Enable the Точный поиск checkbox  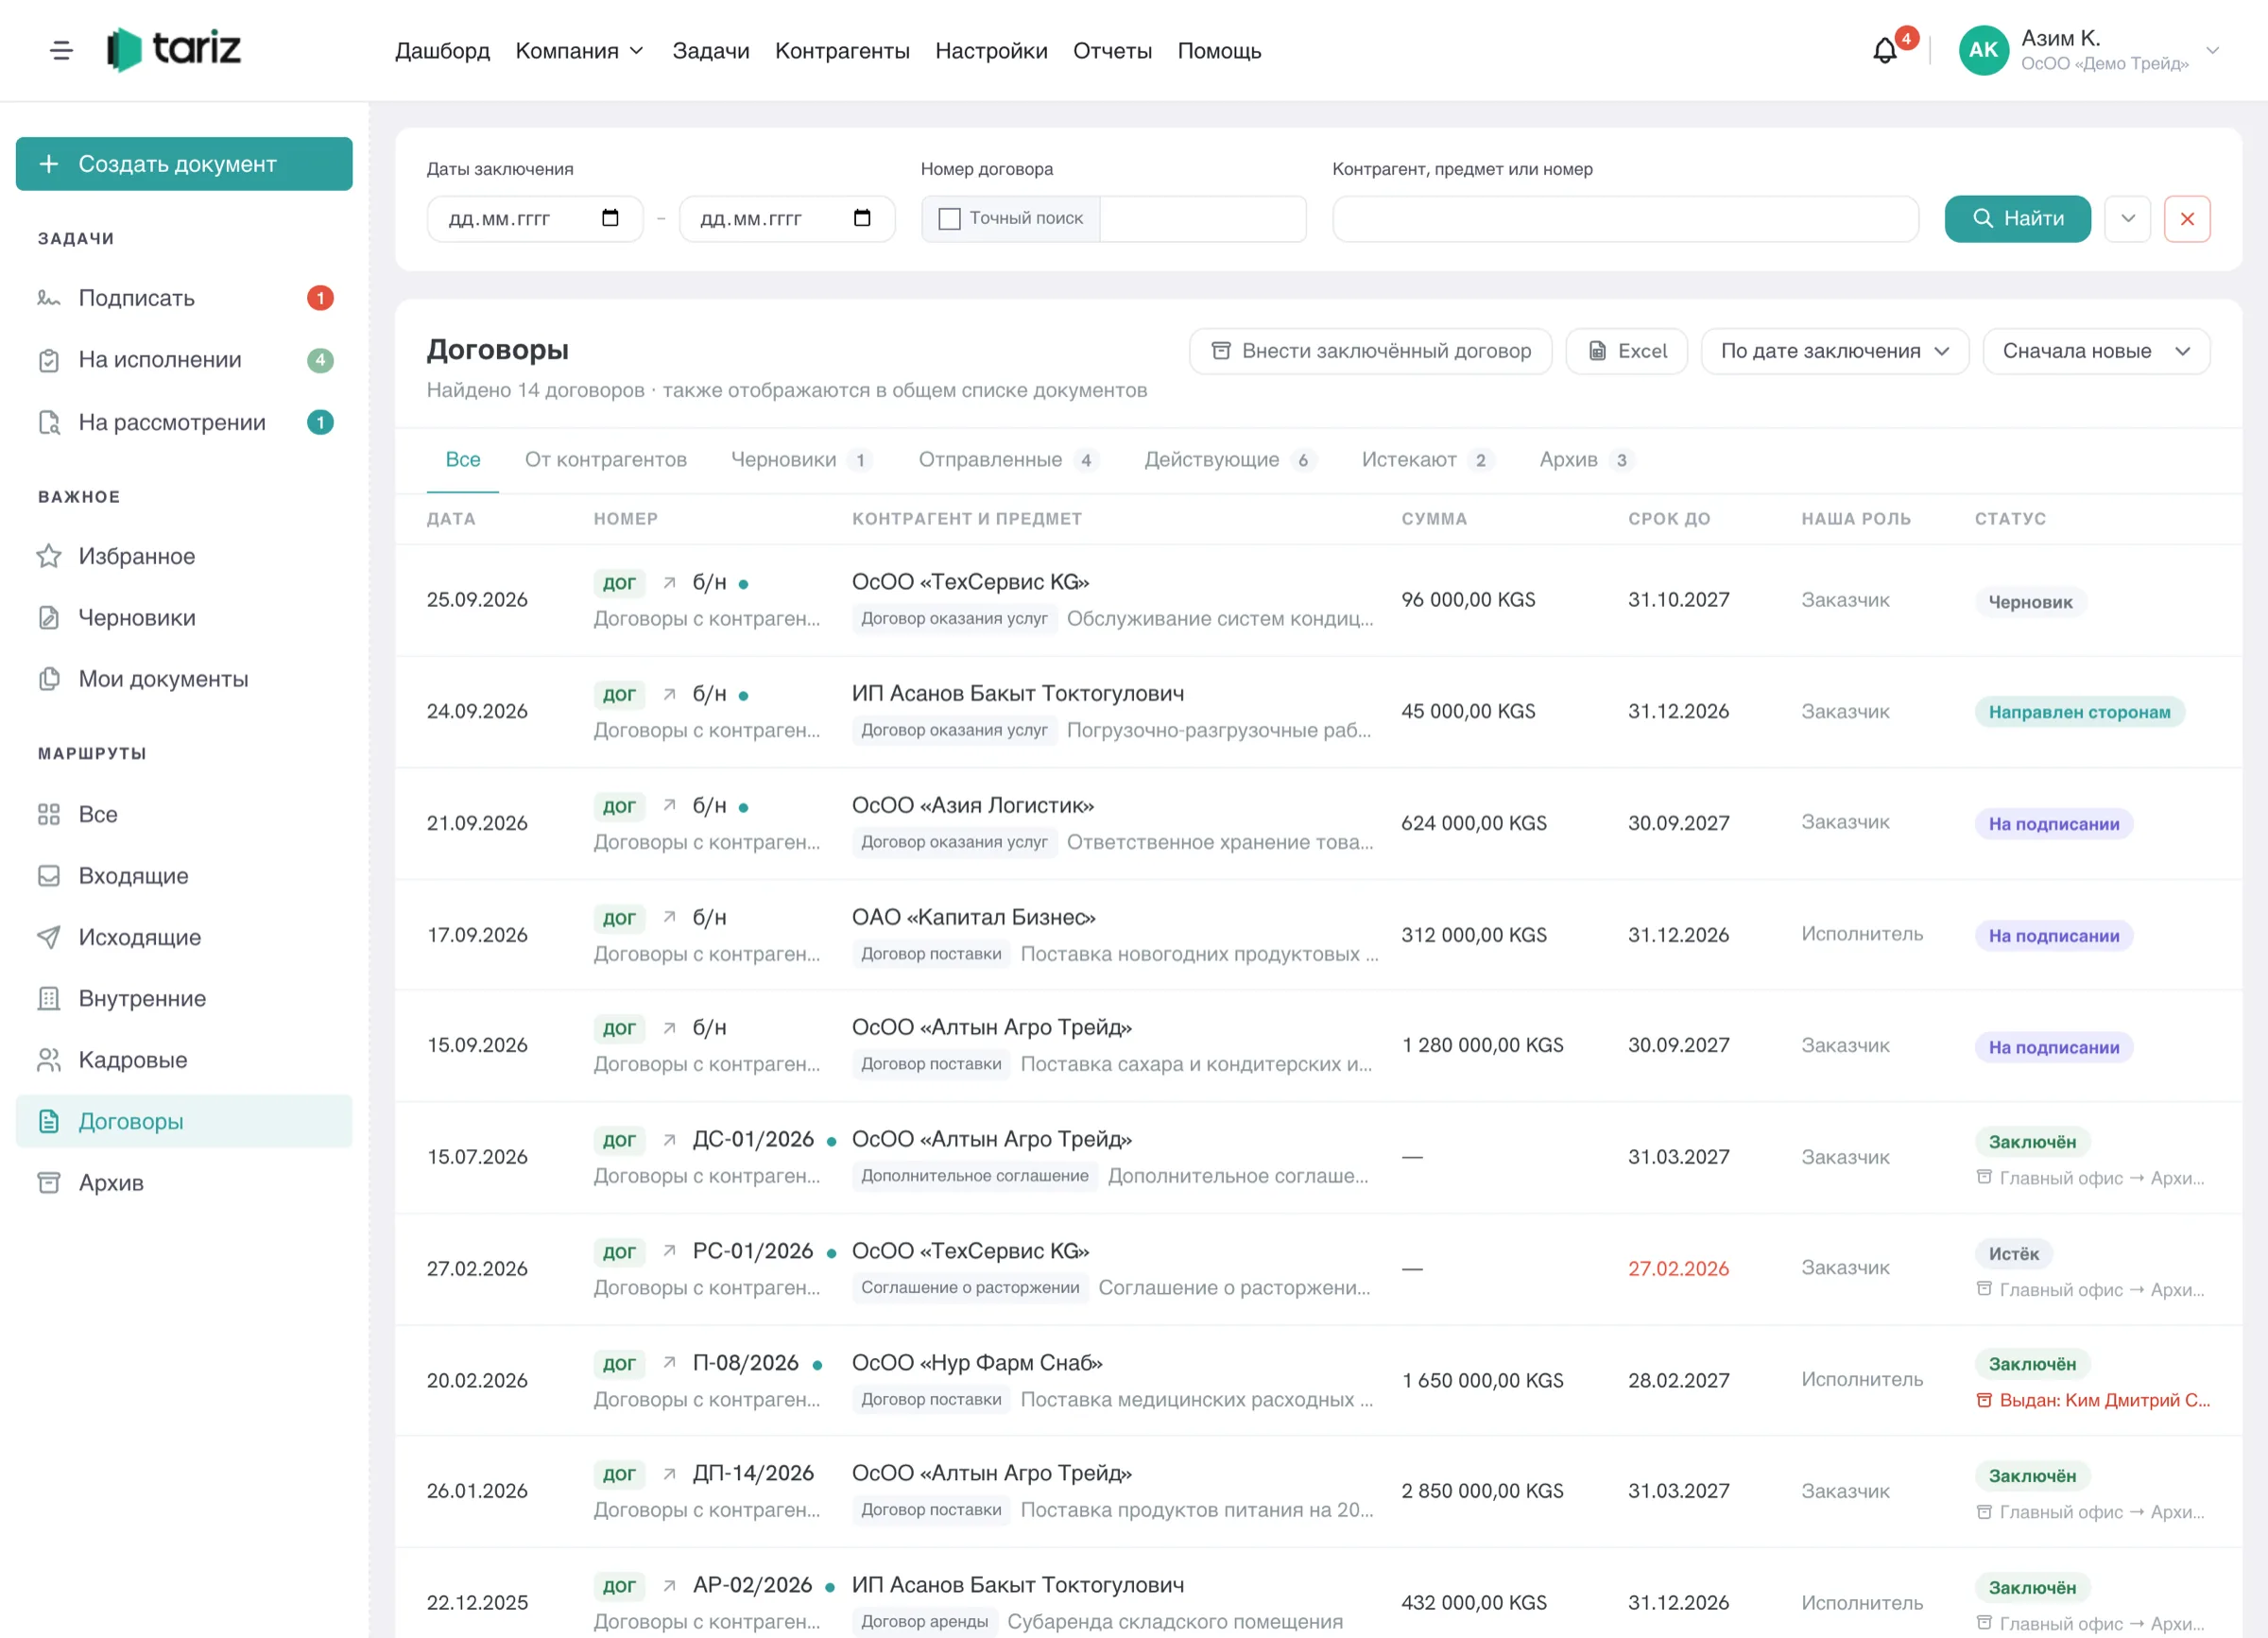(x=949, y=219)
